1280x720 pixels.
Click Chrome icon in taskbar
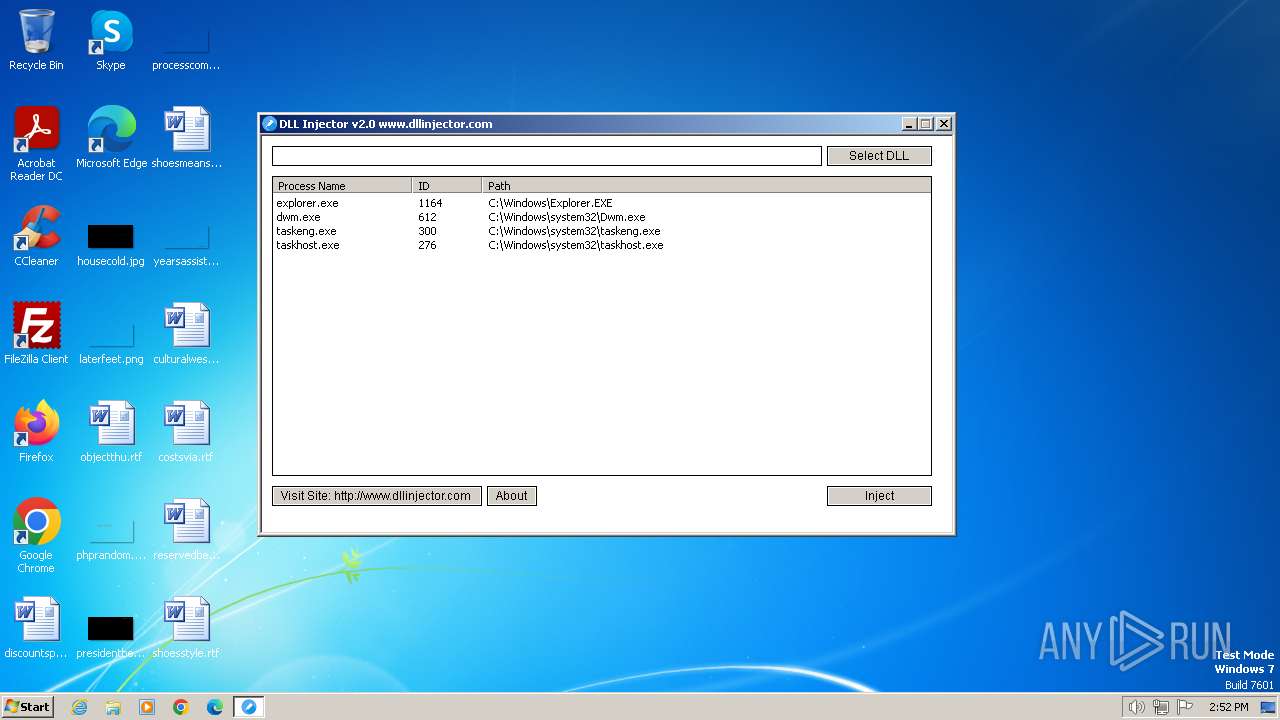[181, 707]
